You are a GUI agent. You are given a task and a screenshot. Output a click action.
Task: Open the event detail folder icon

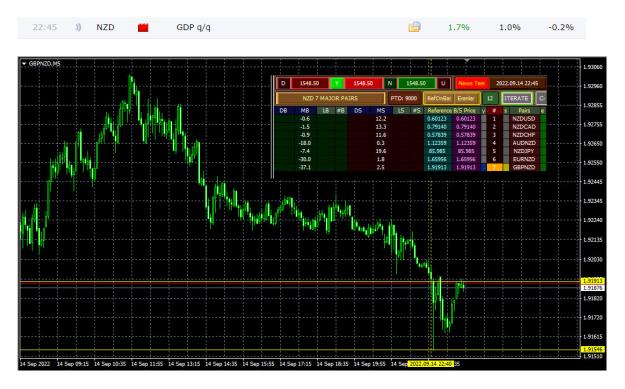(x=415, y=27)
